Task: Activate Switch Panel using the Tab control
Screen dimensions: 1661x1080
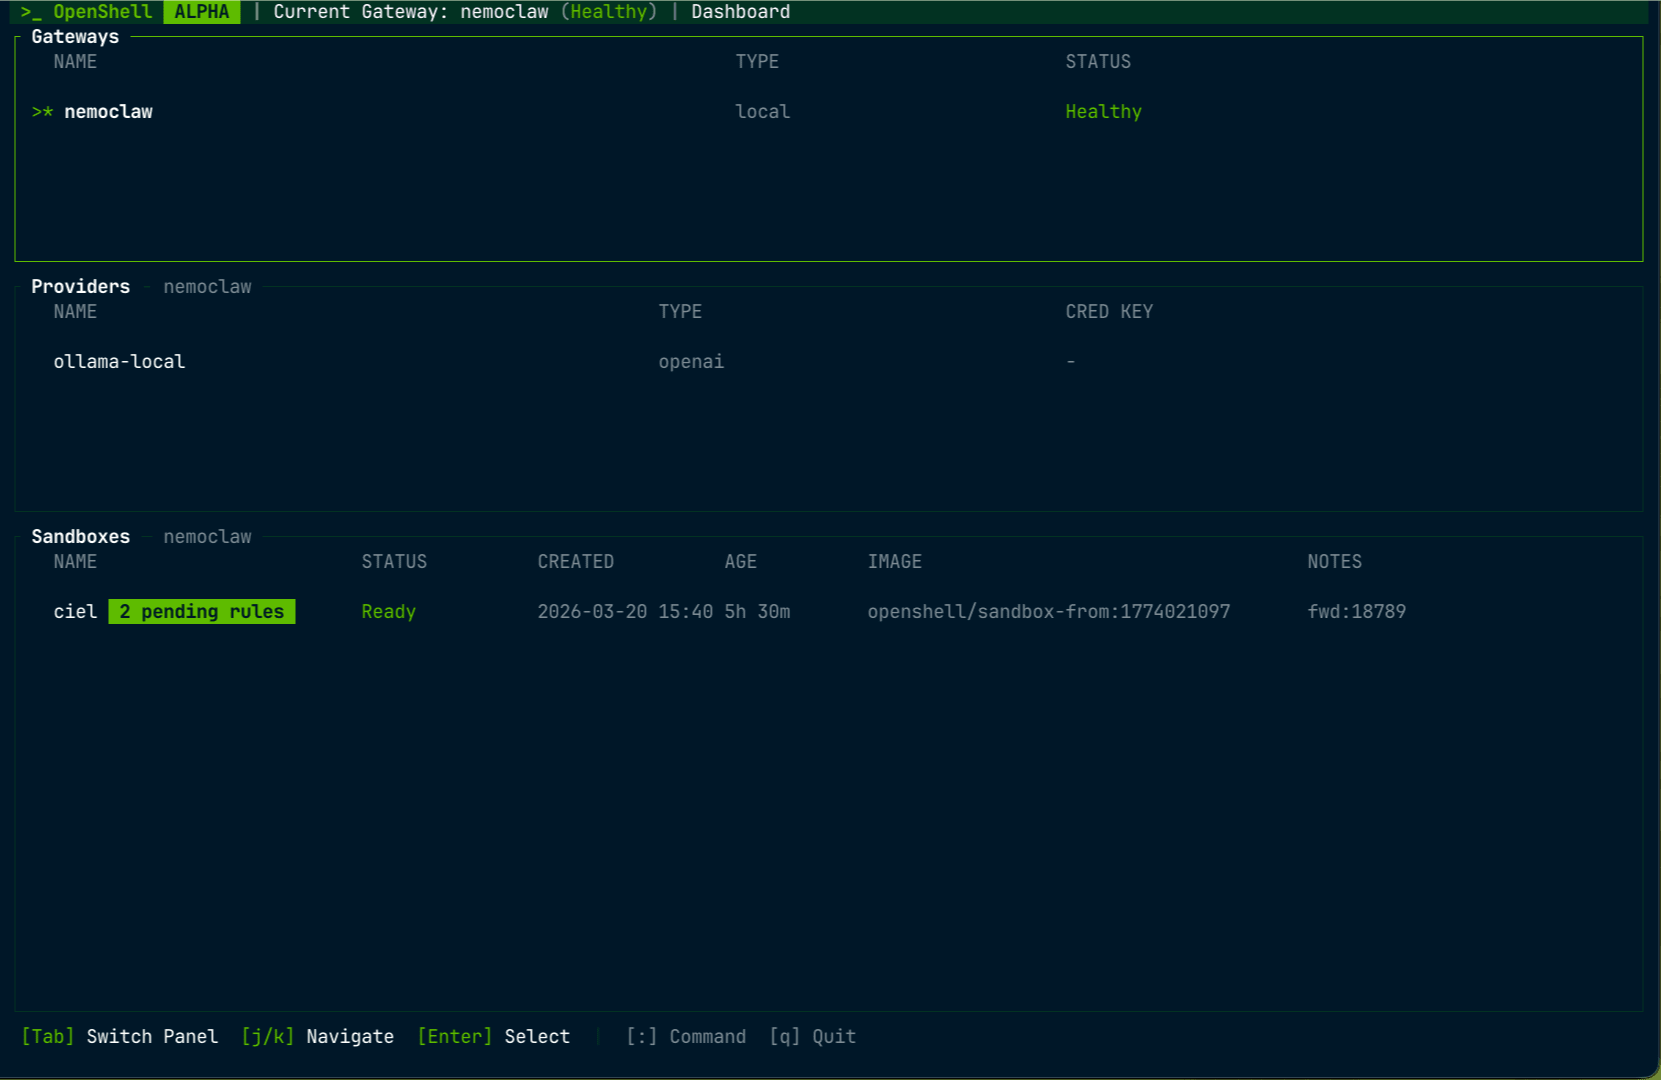Action: (47, 1036)
